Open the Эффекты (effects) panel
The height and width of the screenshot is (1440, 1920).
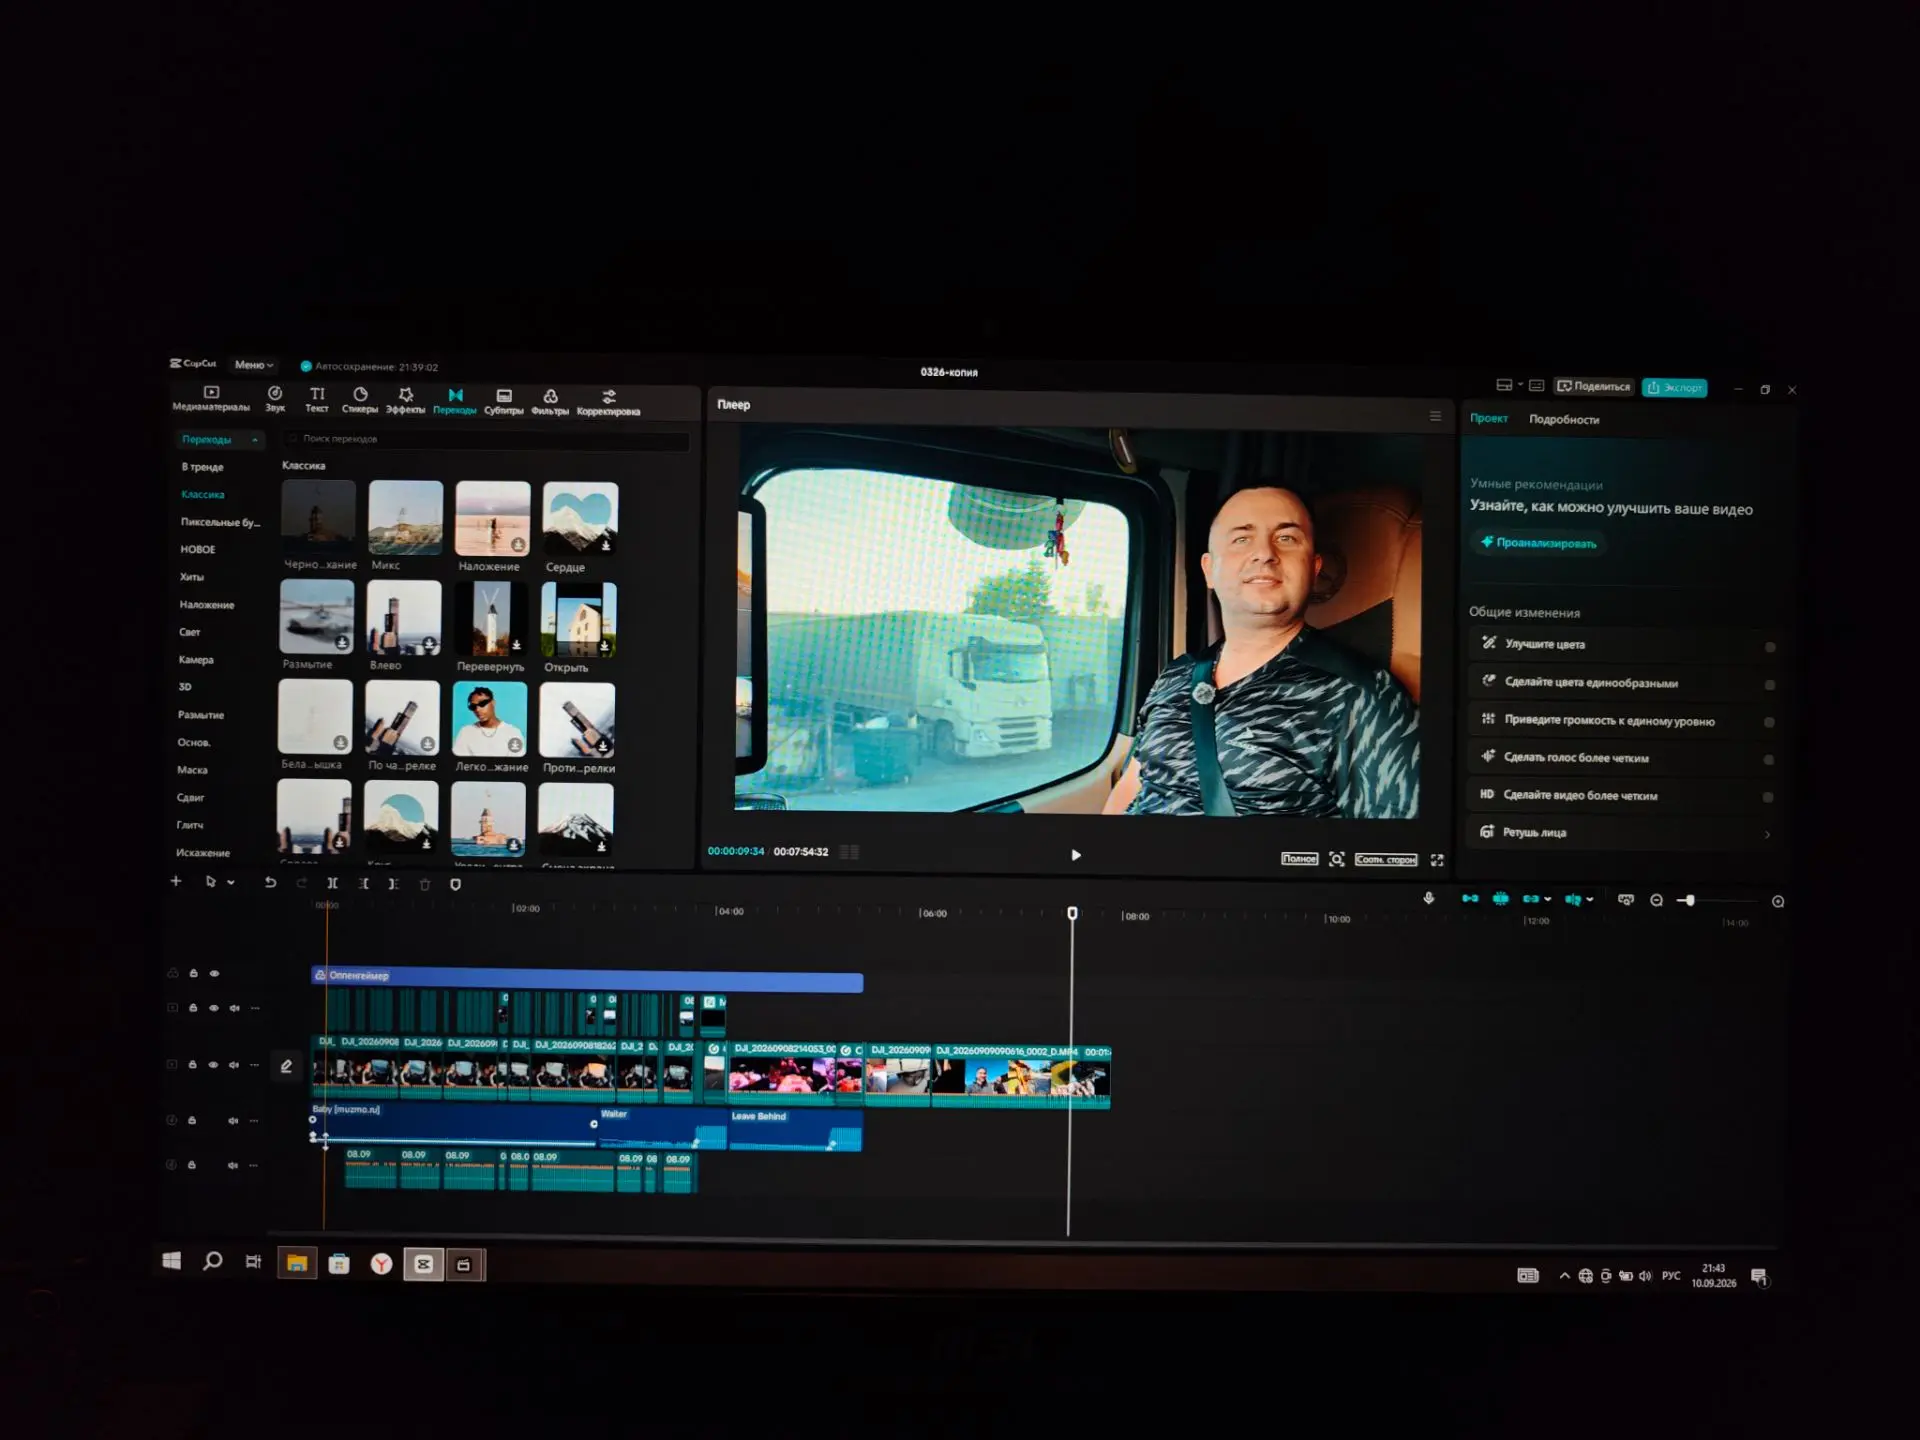coord(405,400)
